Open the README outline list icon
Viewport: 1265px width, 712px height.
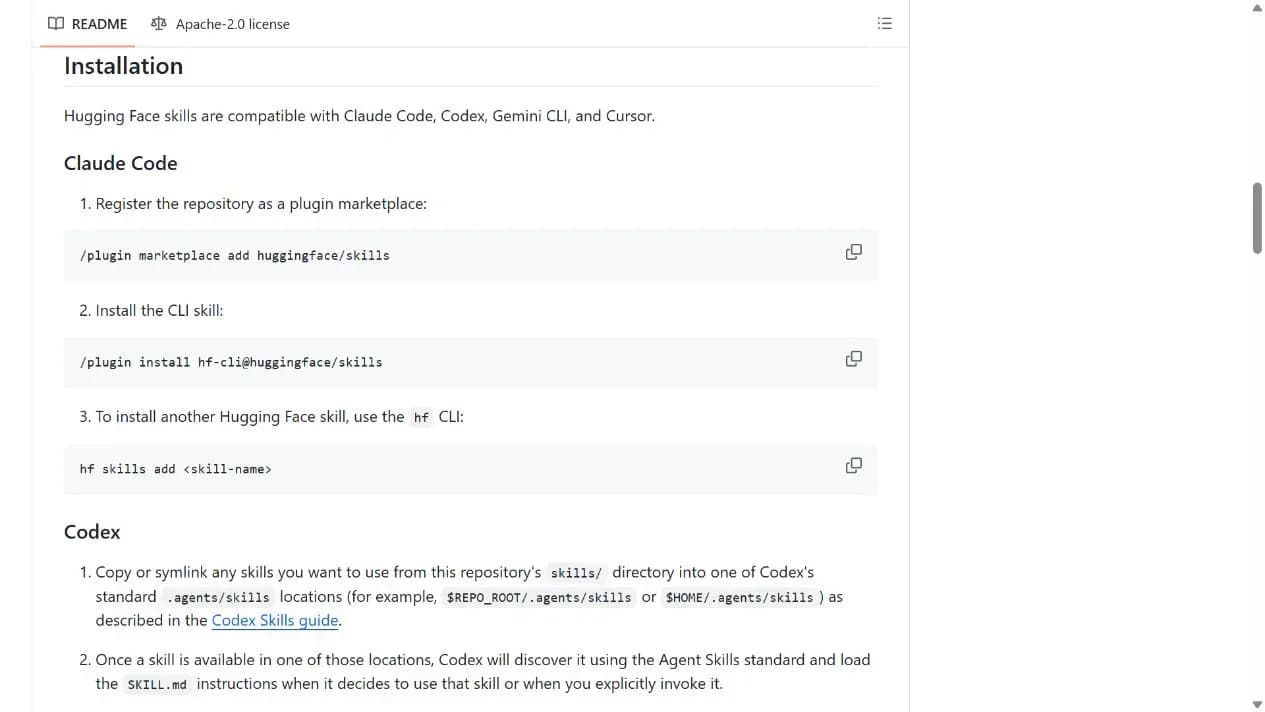tap(884, 23)
